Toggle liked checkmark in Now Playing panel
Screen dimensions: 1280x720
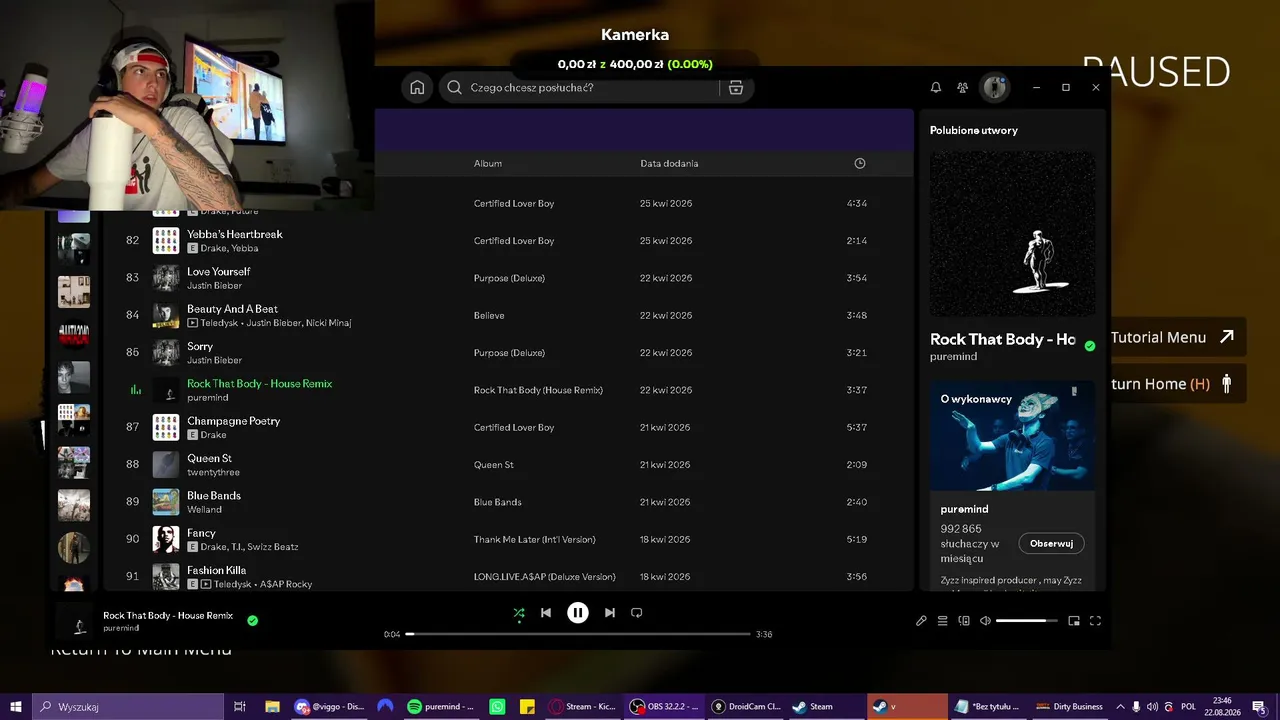1090,346
